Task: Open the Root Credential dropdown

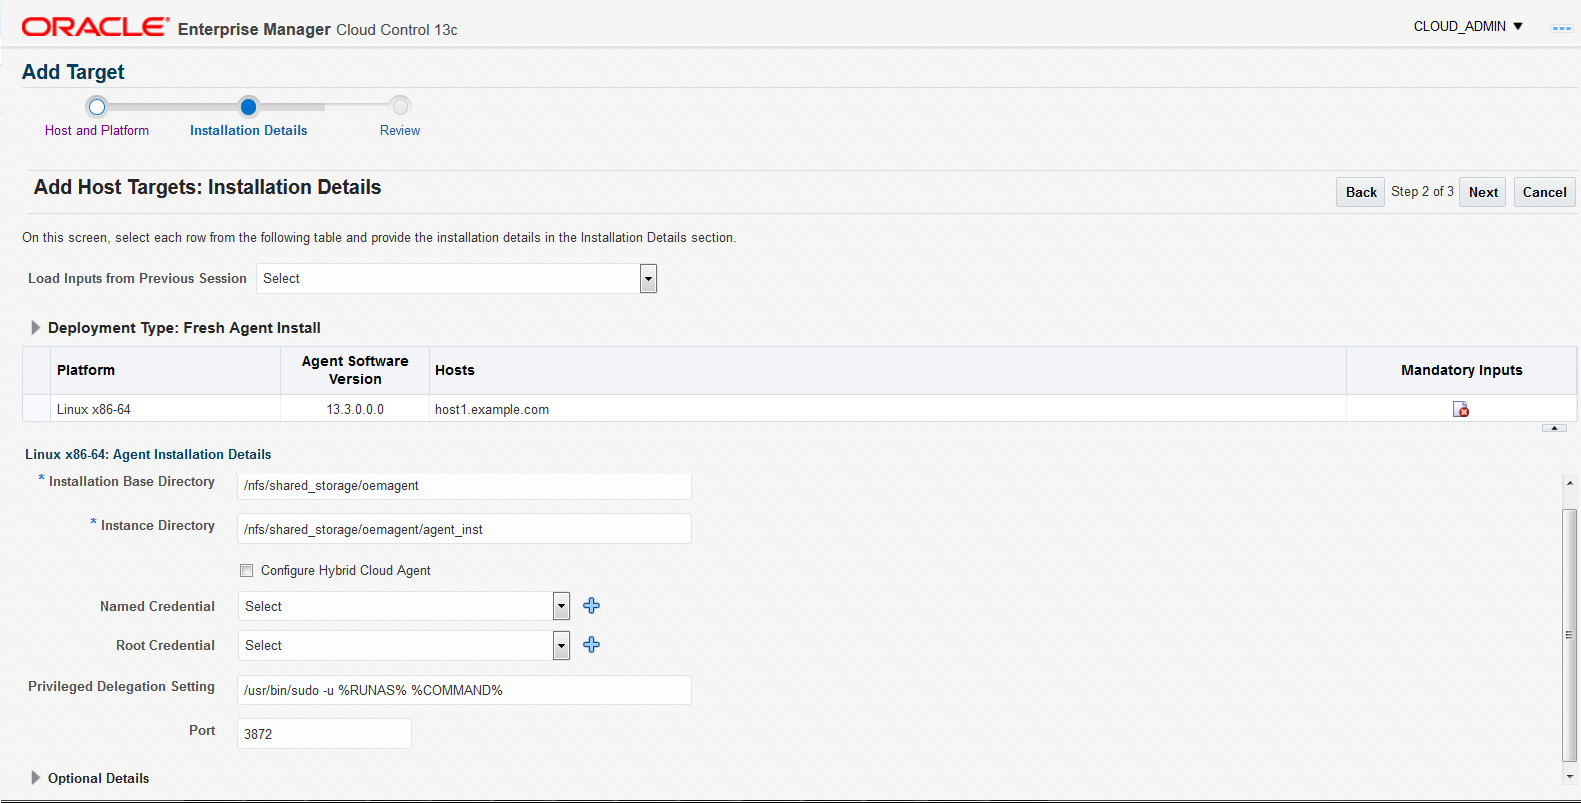Action: (x=561, y=646)
